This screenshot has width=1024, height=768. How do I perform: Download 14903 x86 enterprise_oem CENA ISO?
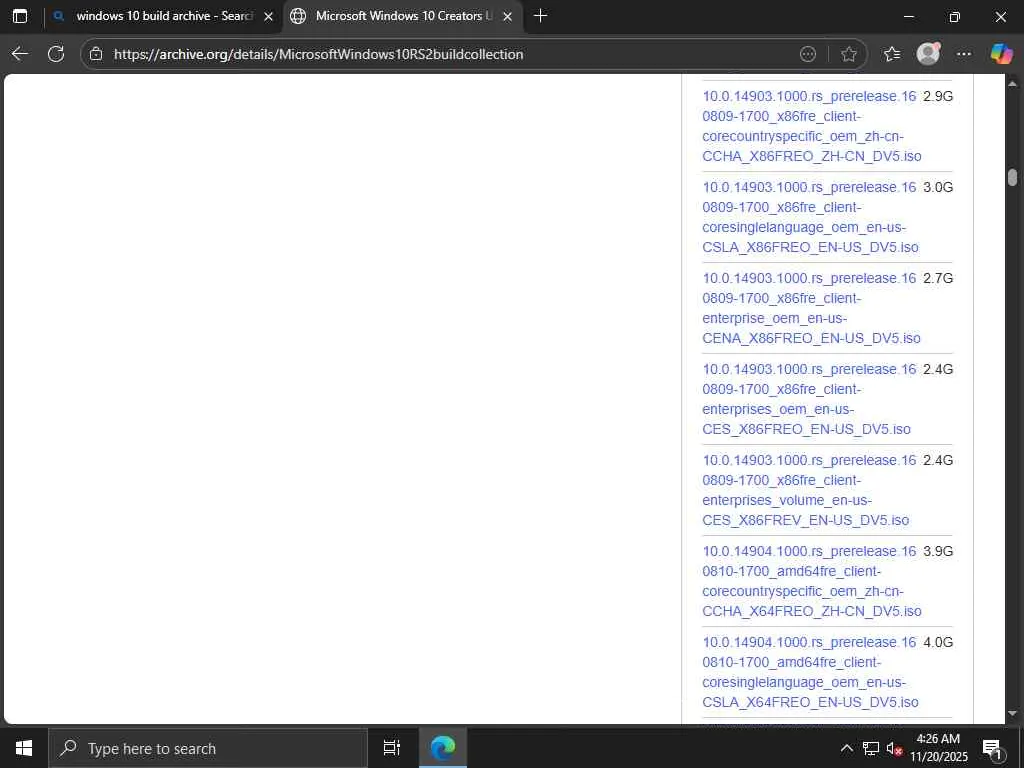click(811, 308)
